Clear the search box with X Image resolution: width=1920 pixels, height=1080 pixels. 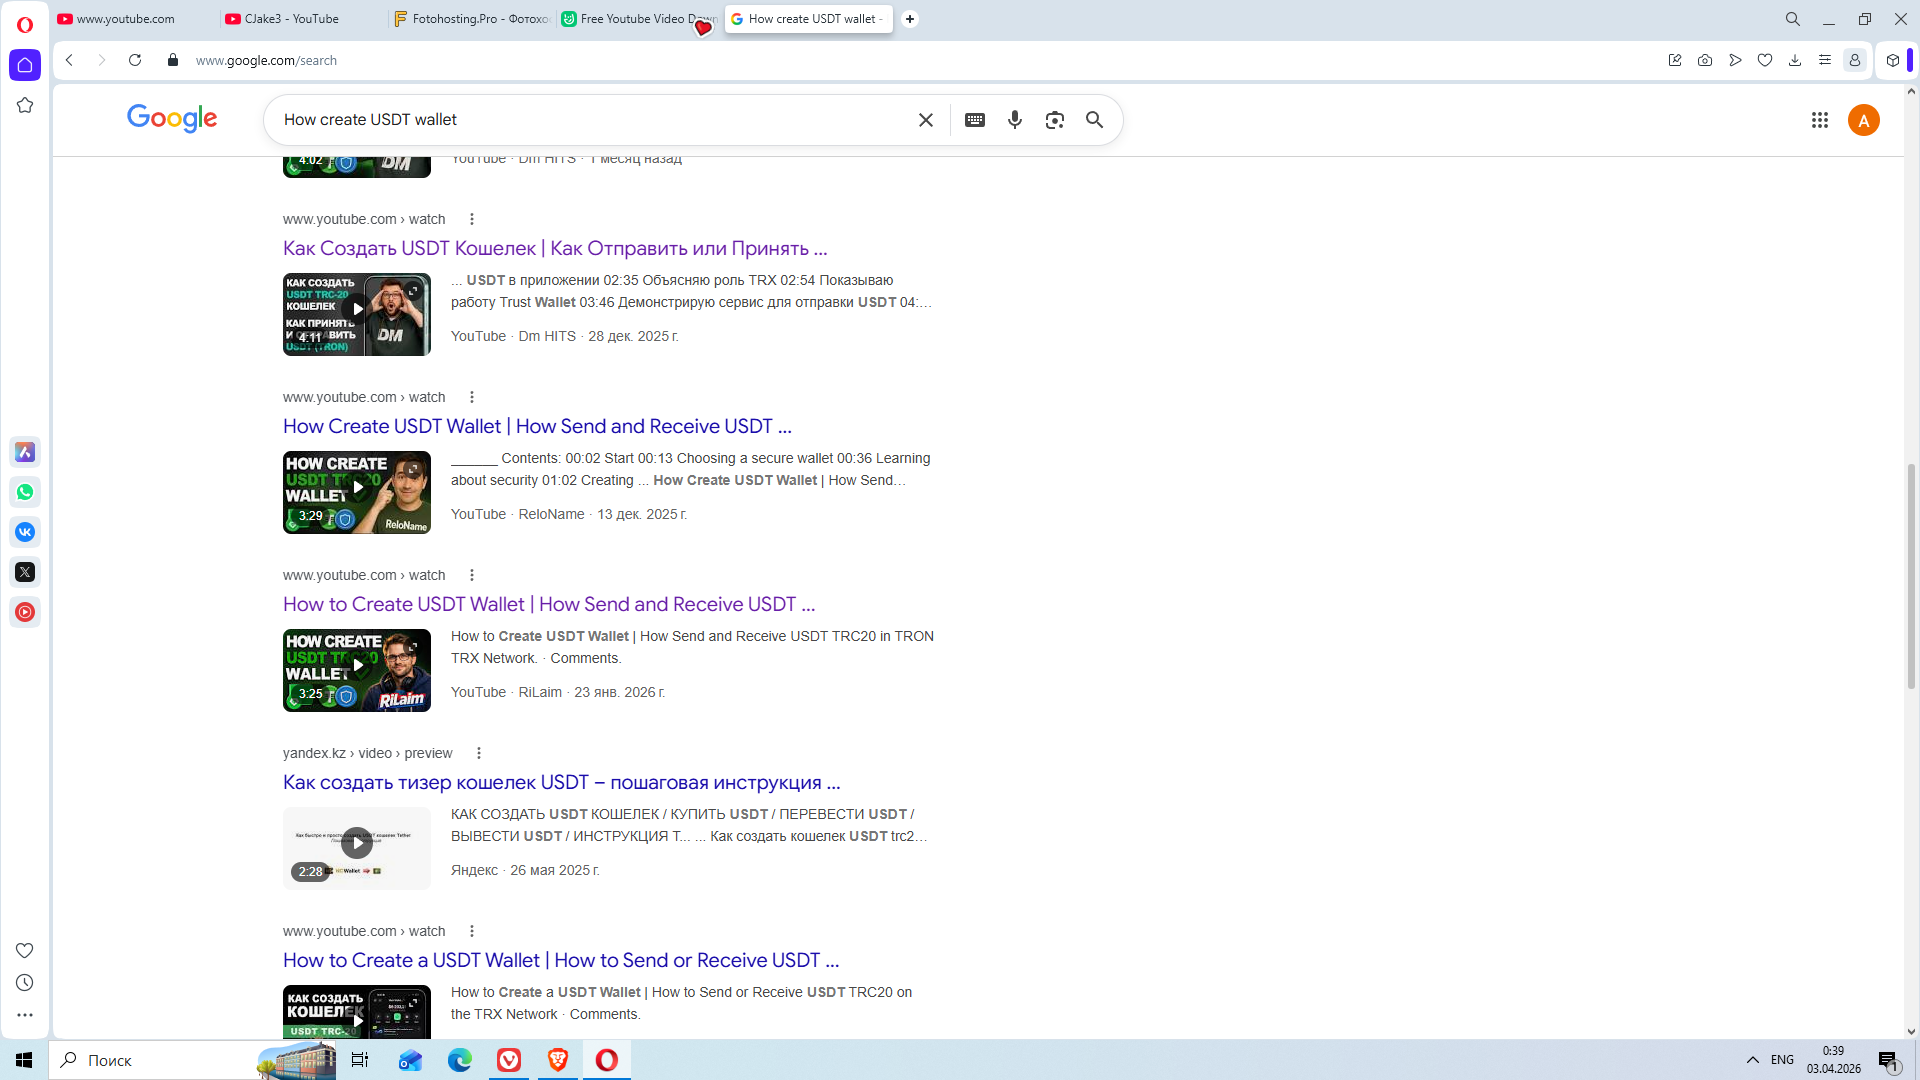click(x=926, y=120)
